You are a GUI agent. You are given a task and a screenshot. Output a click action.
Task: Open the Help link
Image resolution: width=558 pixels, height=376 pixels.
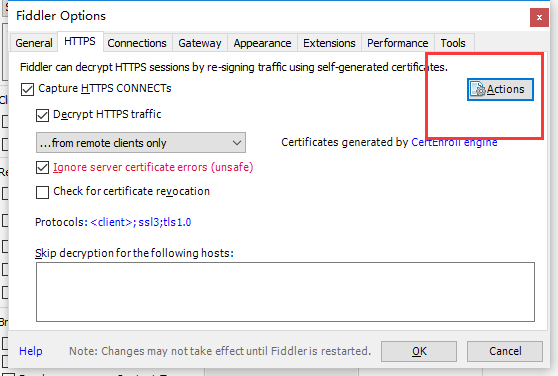(x=31, y=351)
